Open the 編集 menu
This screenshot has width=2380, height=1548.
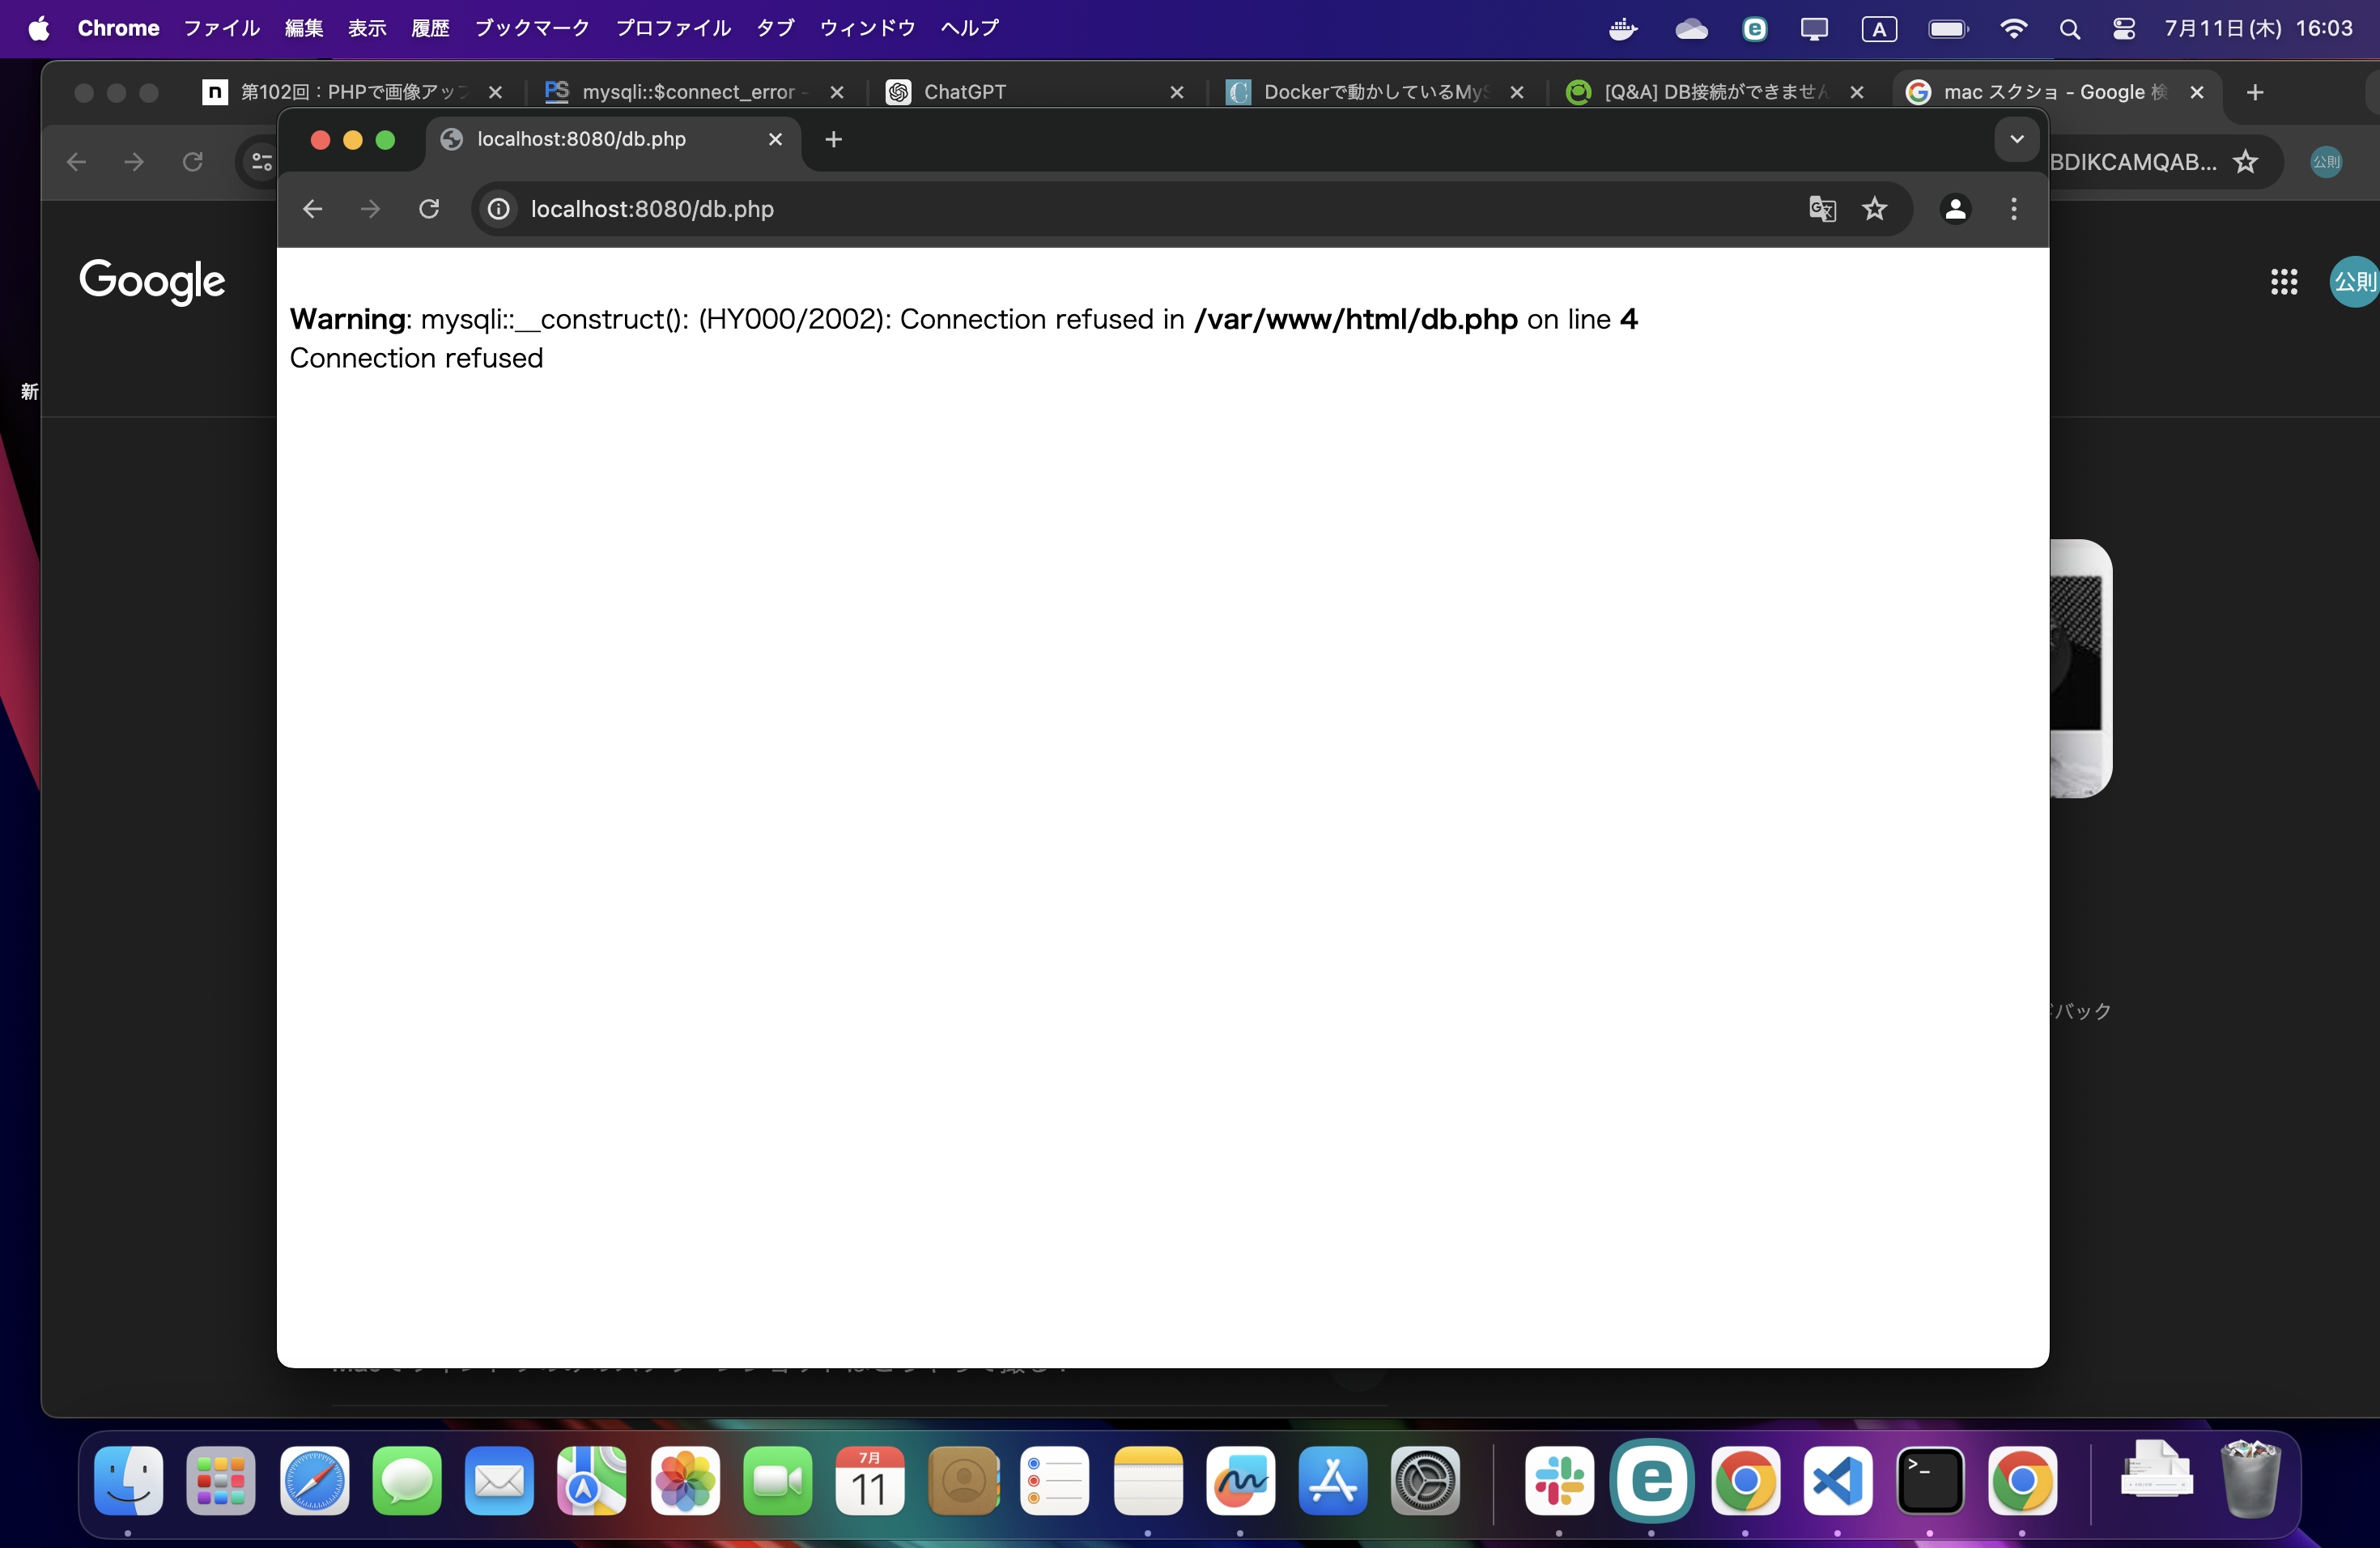[304, 28]
